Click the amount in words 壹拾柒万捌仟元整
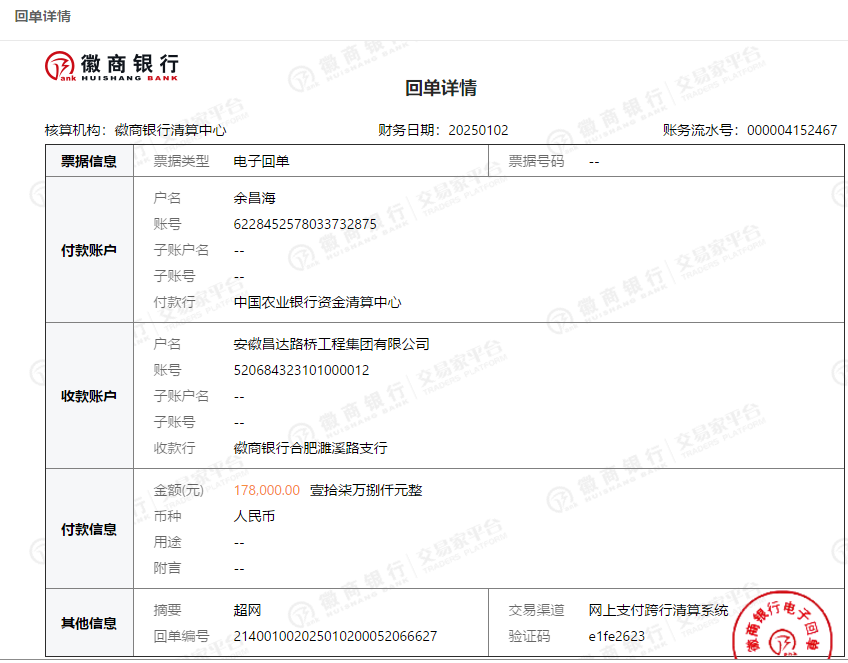The height and width of the screenshot is (663, 848). tap(366, 490)
